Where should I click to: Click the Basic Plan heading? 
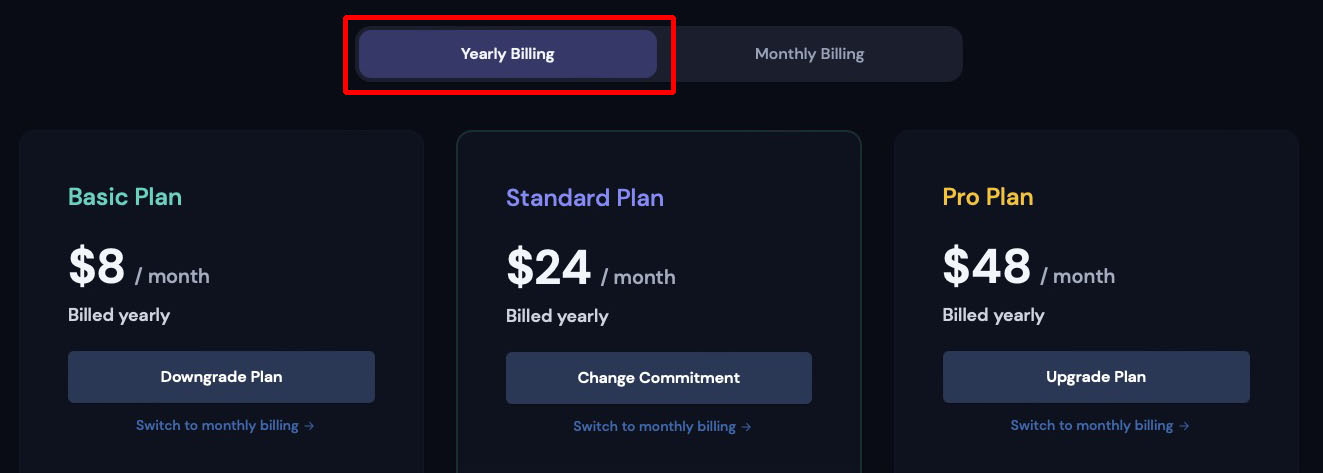[x=125, y=196]
